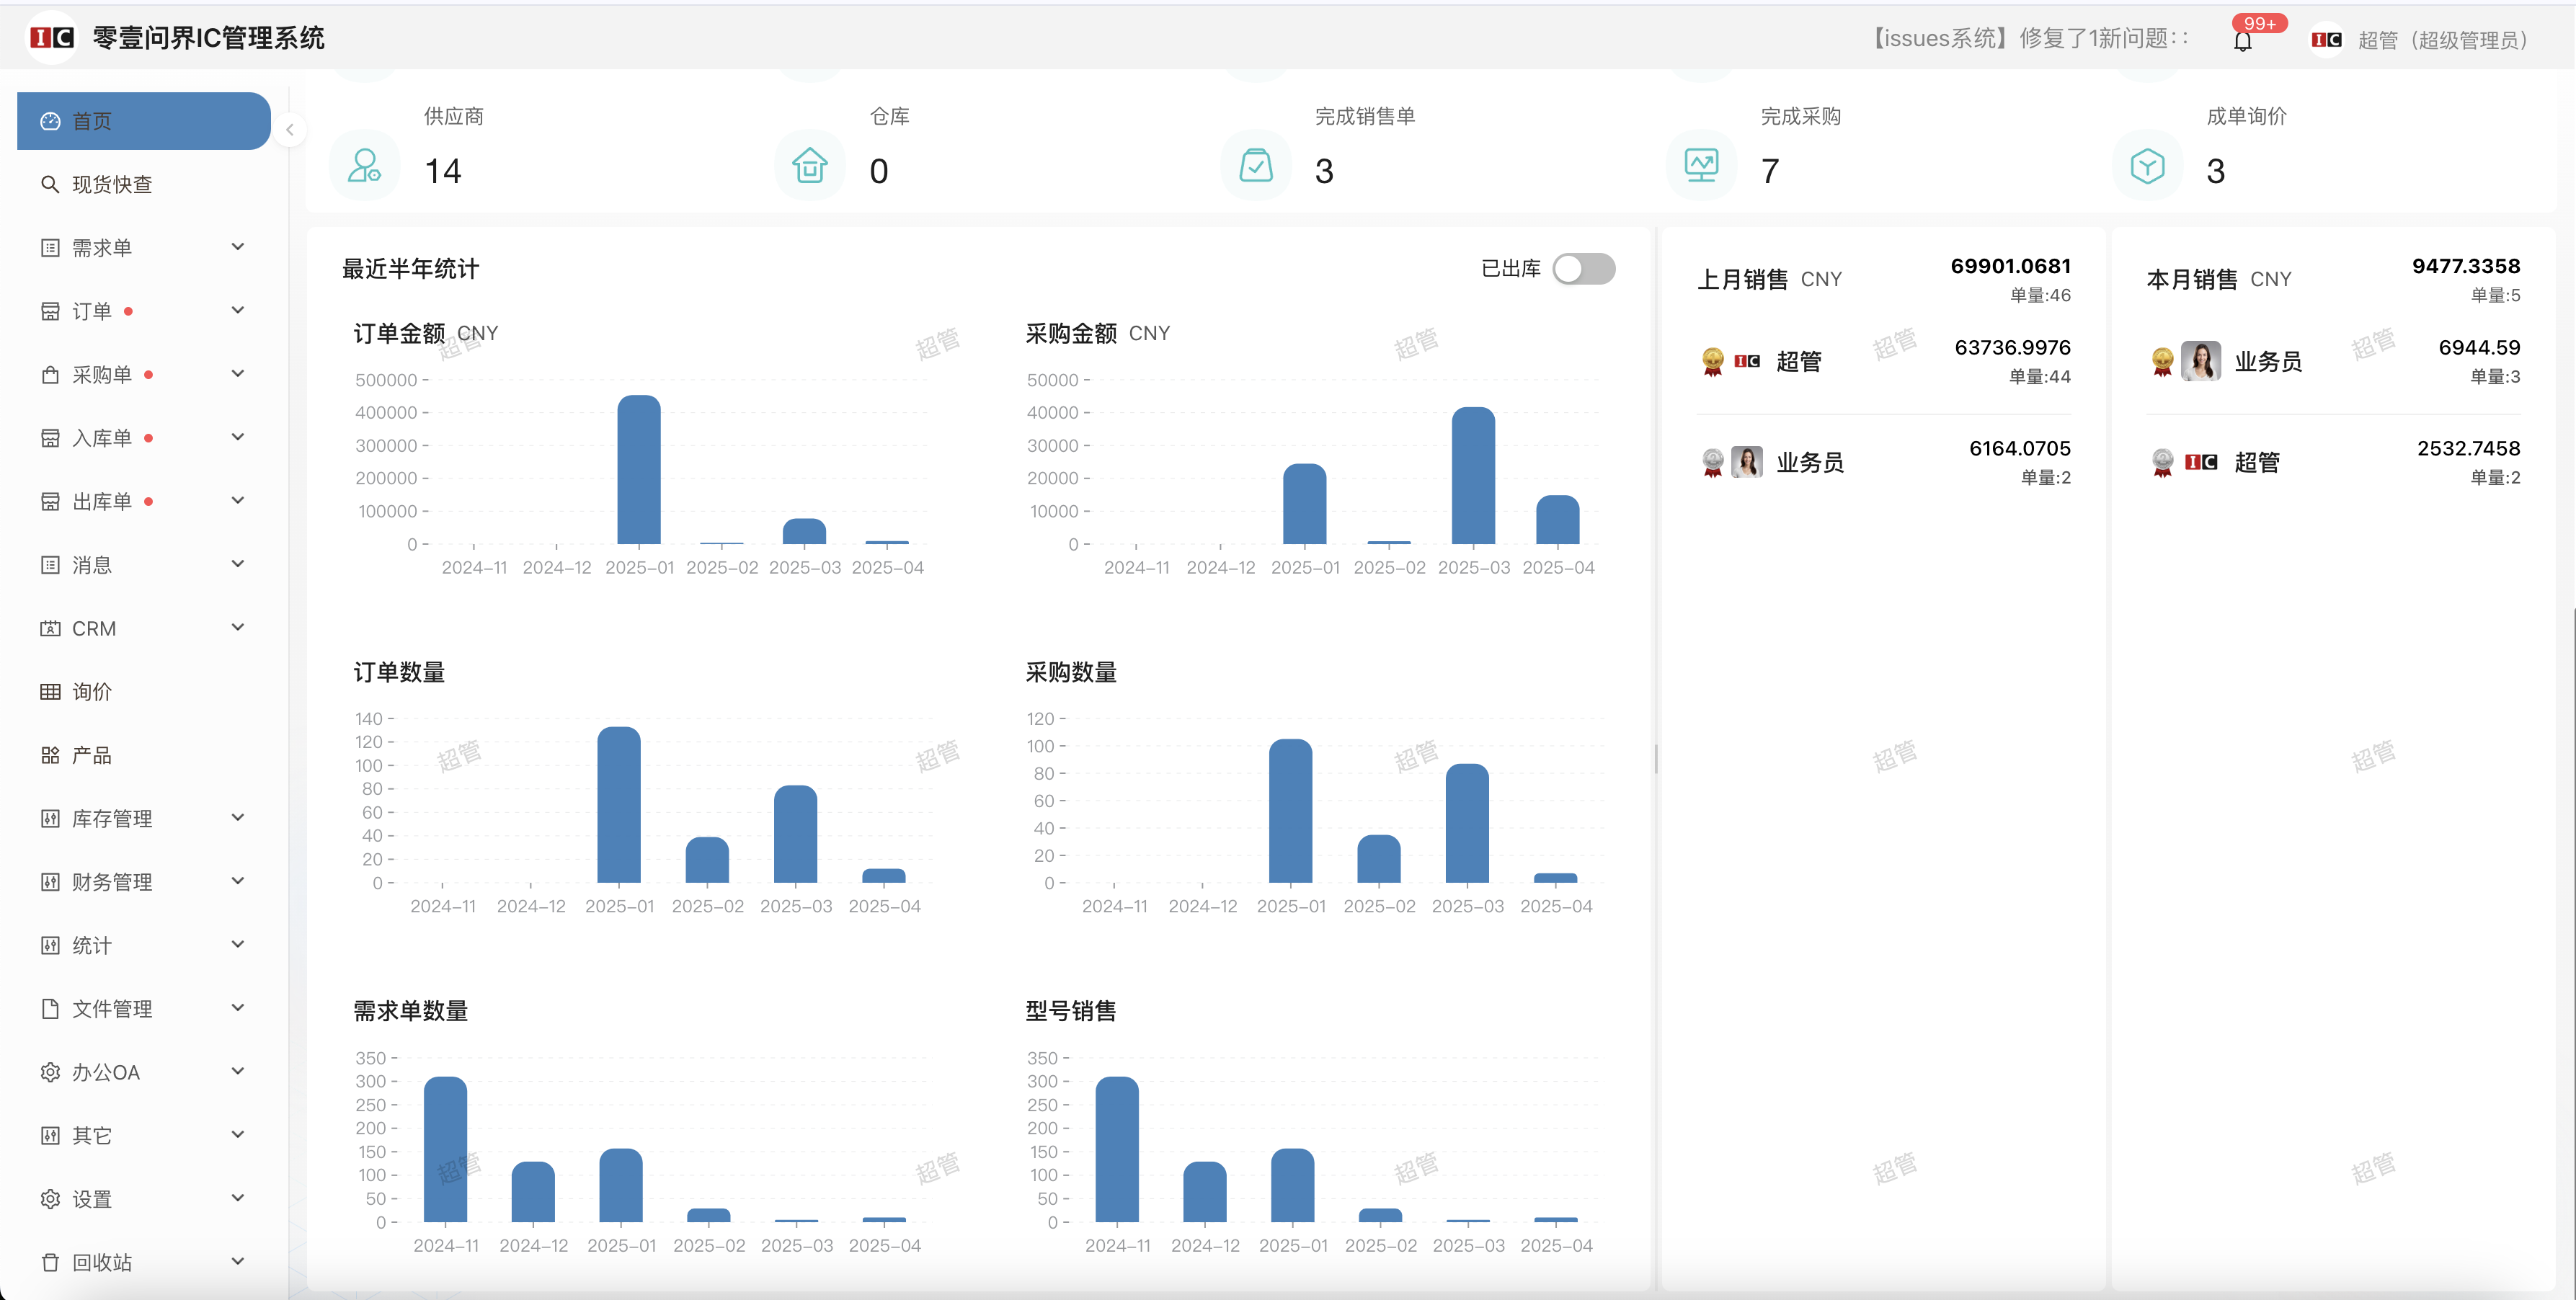Open the 超管 user account menu
Screen dimensions: 2576x1300
click(2440, 40)
